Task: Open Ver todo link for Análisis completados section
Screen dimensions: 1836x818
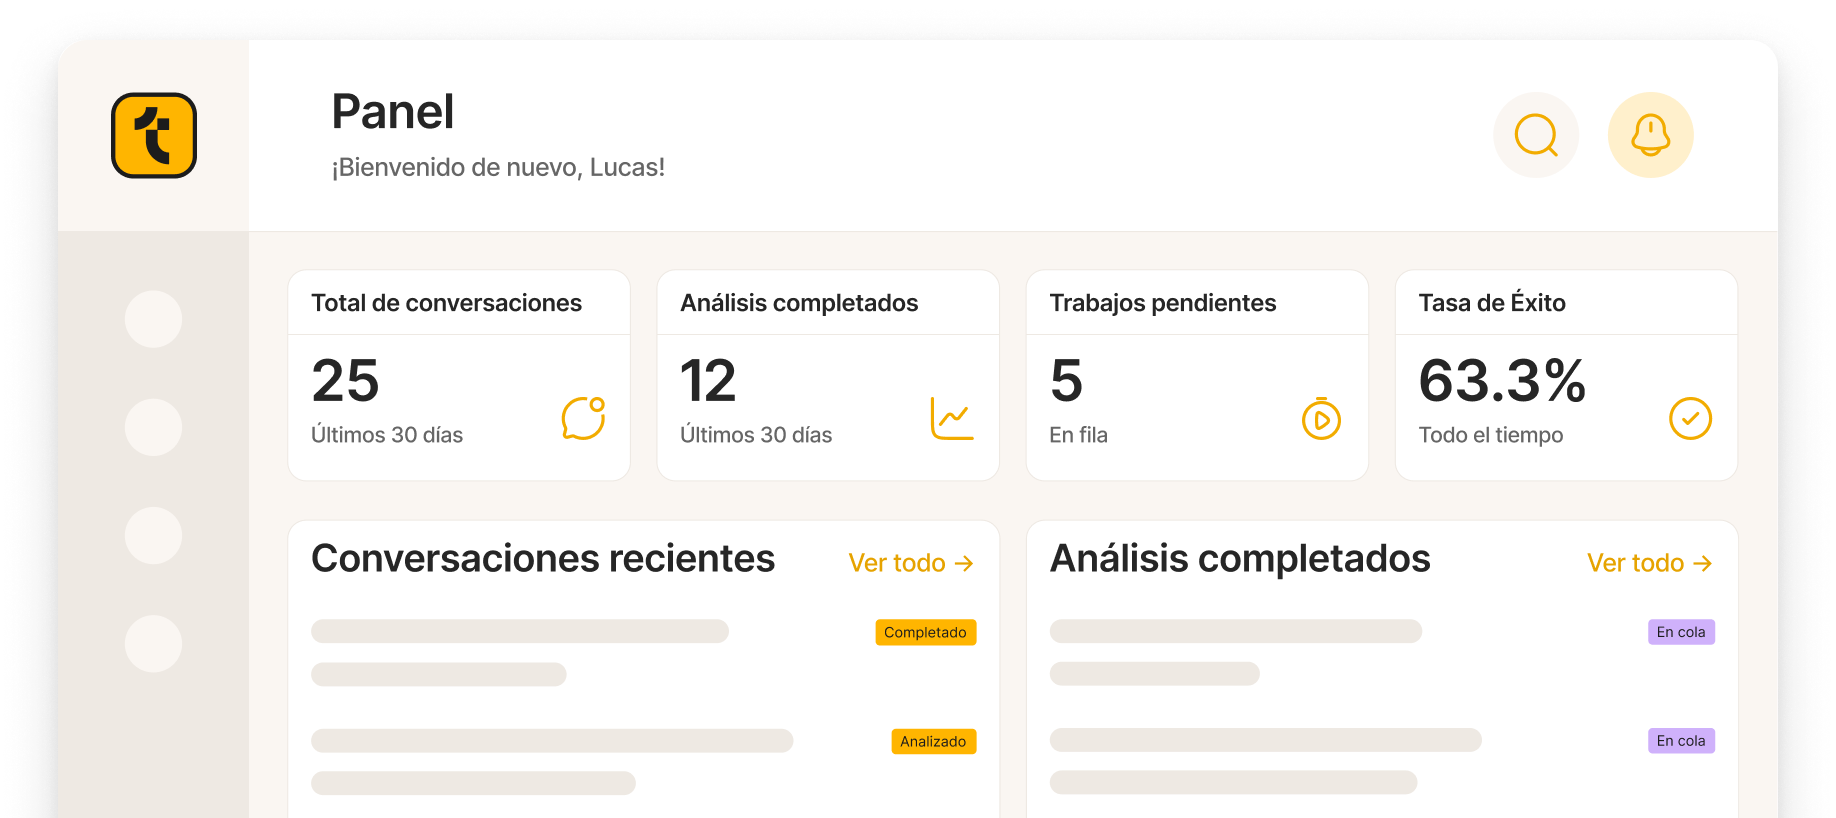Action: pyautogui.click(x=1650, y=563)
